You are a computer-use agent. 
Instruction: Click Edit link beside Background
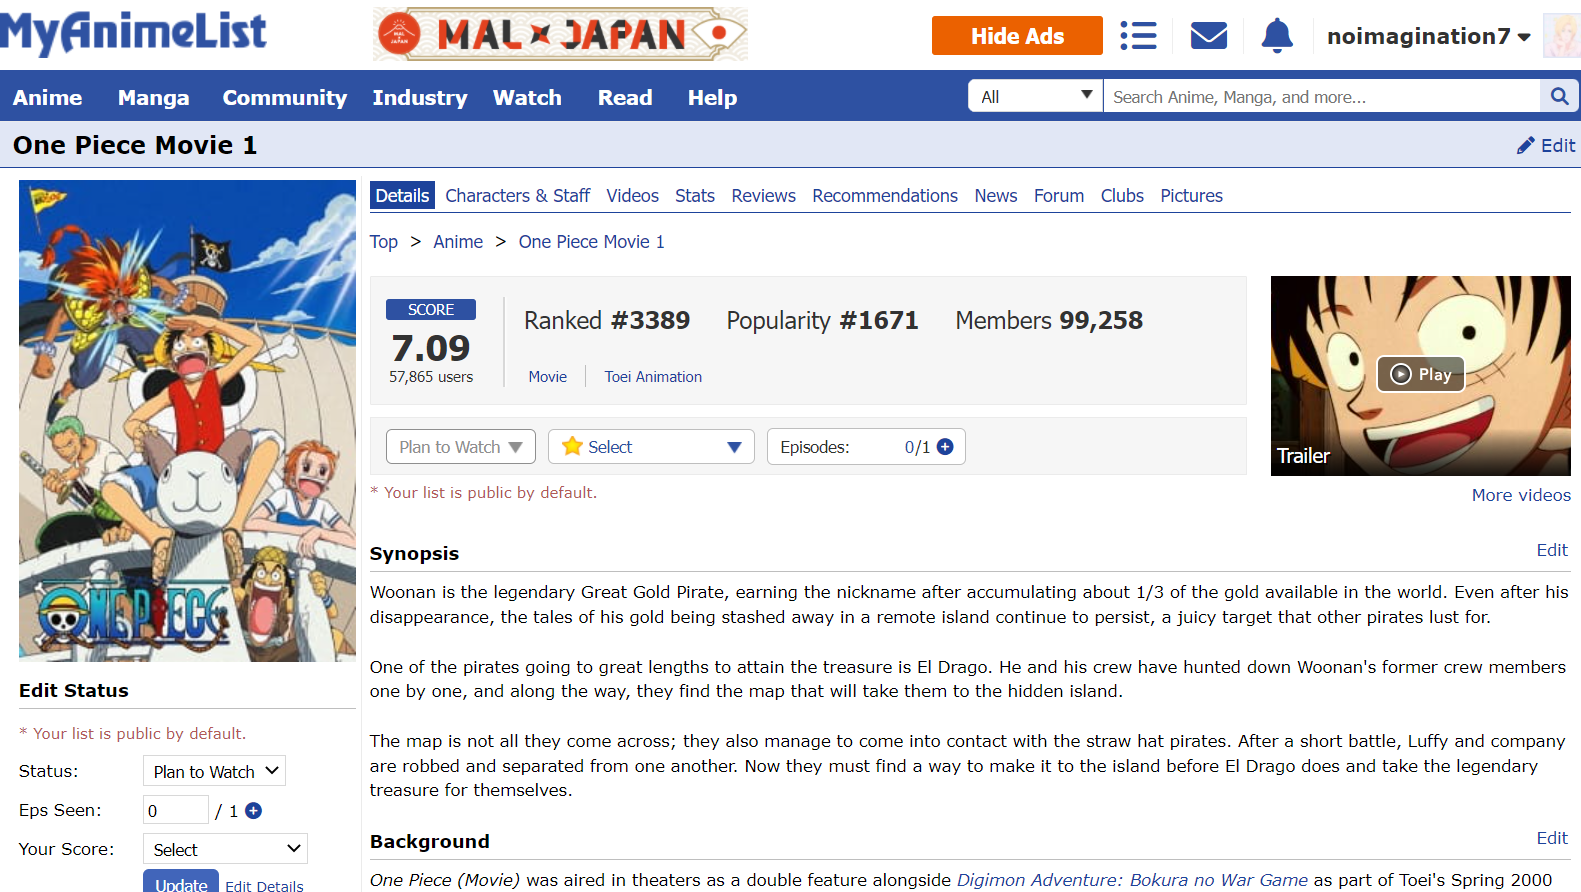coord(1552,838)
